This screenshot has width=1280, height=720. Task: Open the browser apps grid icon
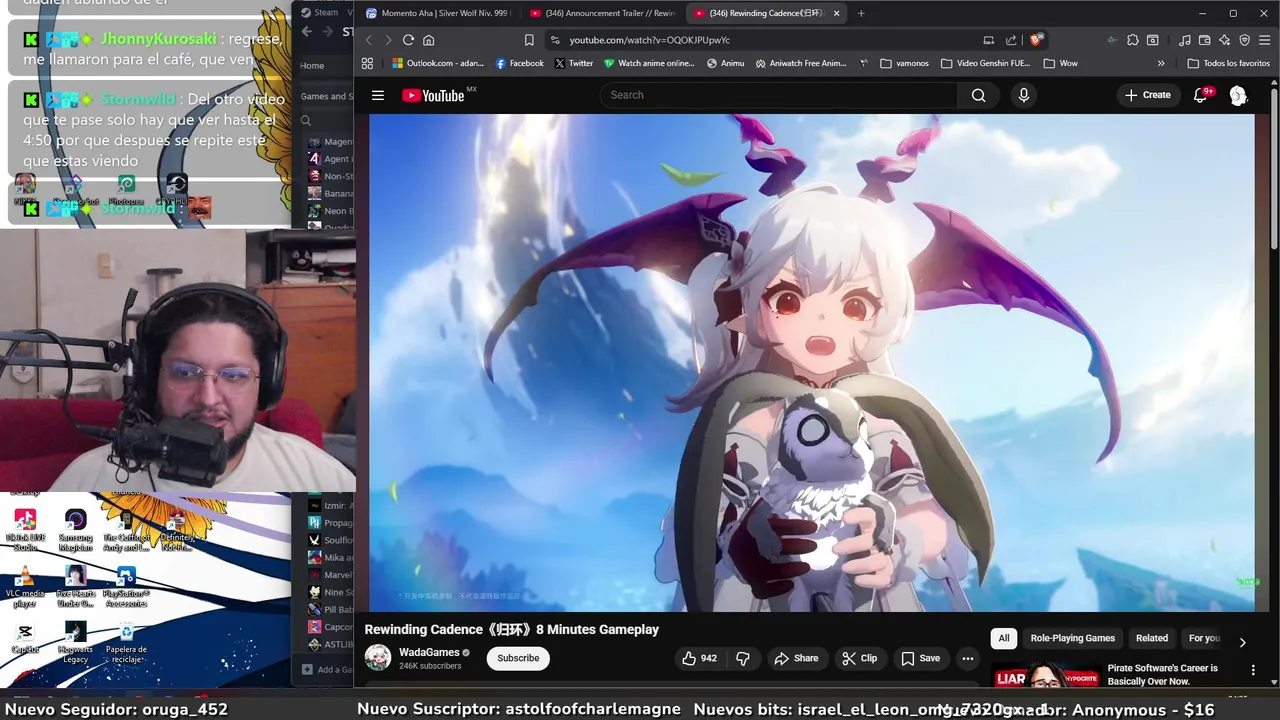pos(367,63)
